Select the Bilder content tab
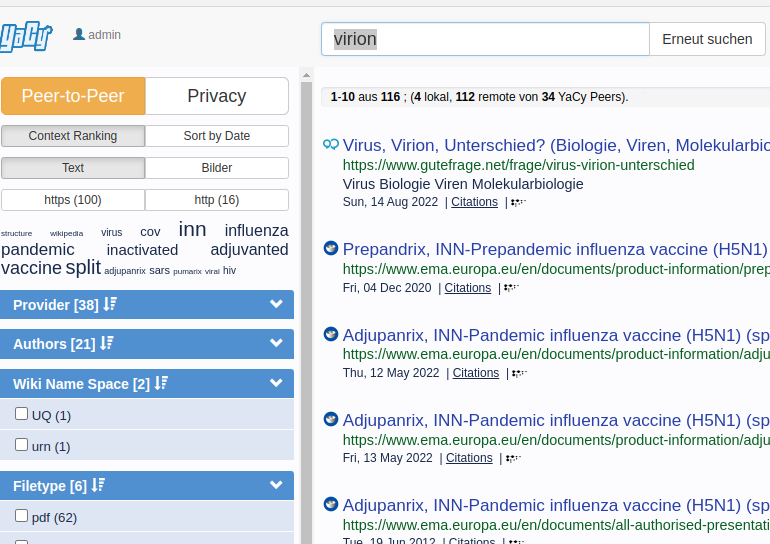Image resolution: width=770 pixels, height=544 pixels. click(x=217, y=168)
